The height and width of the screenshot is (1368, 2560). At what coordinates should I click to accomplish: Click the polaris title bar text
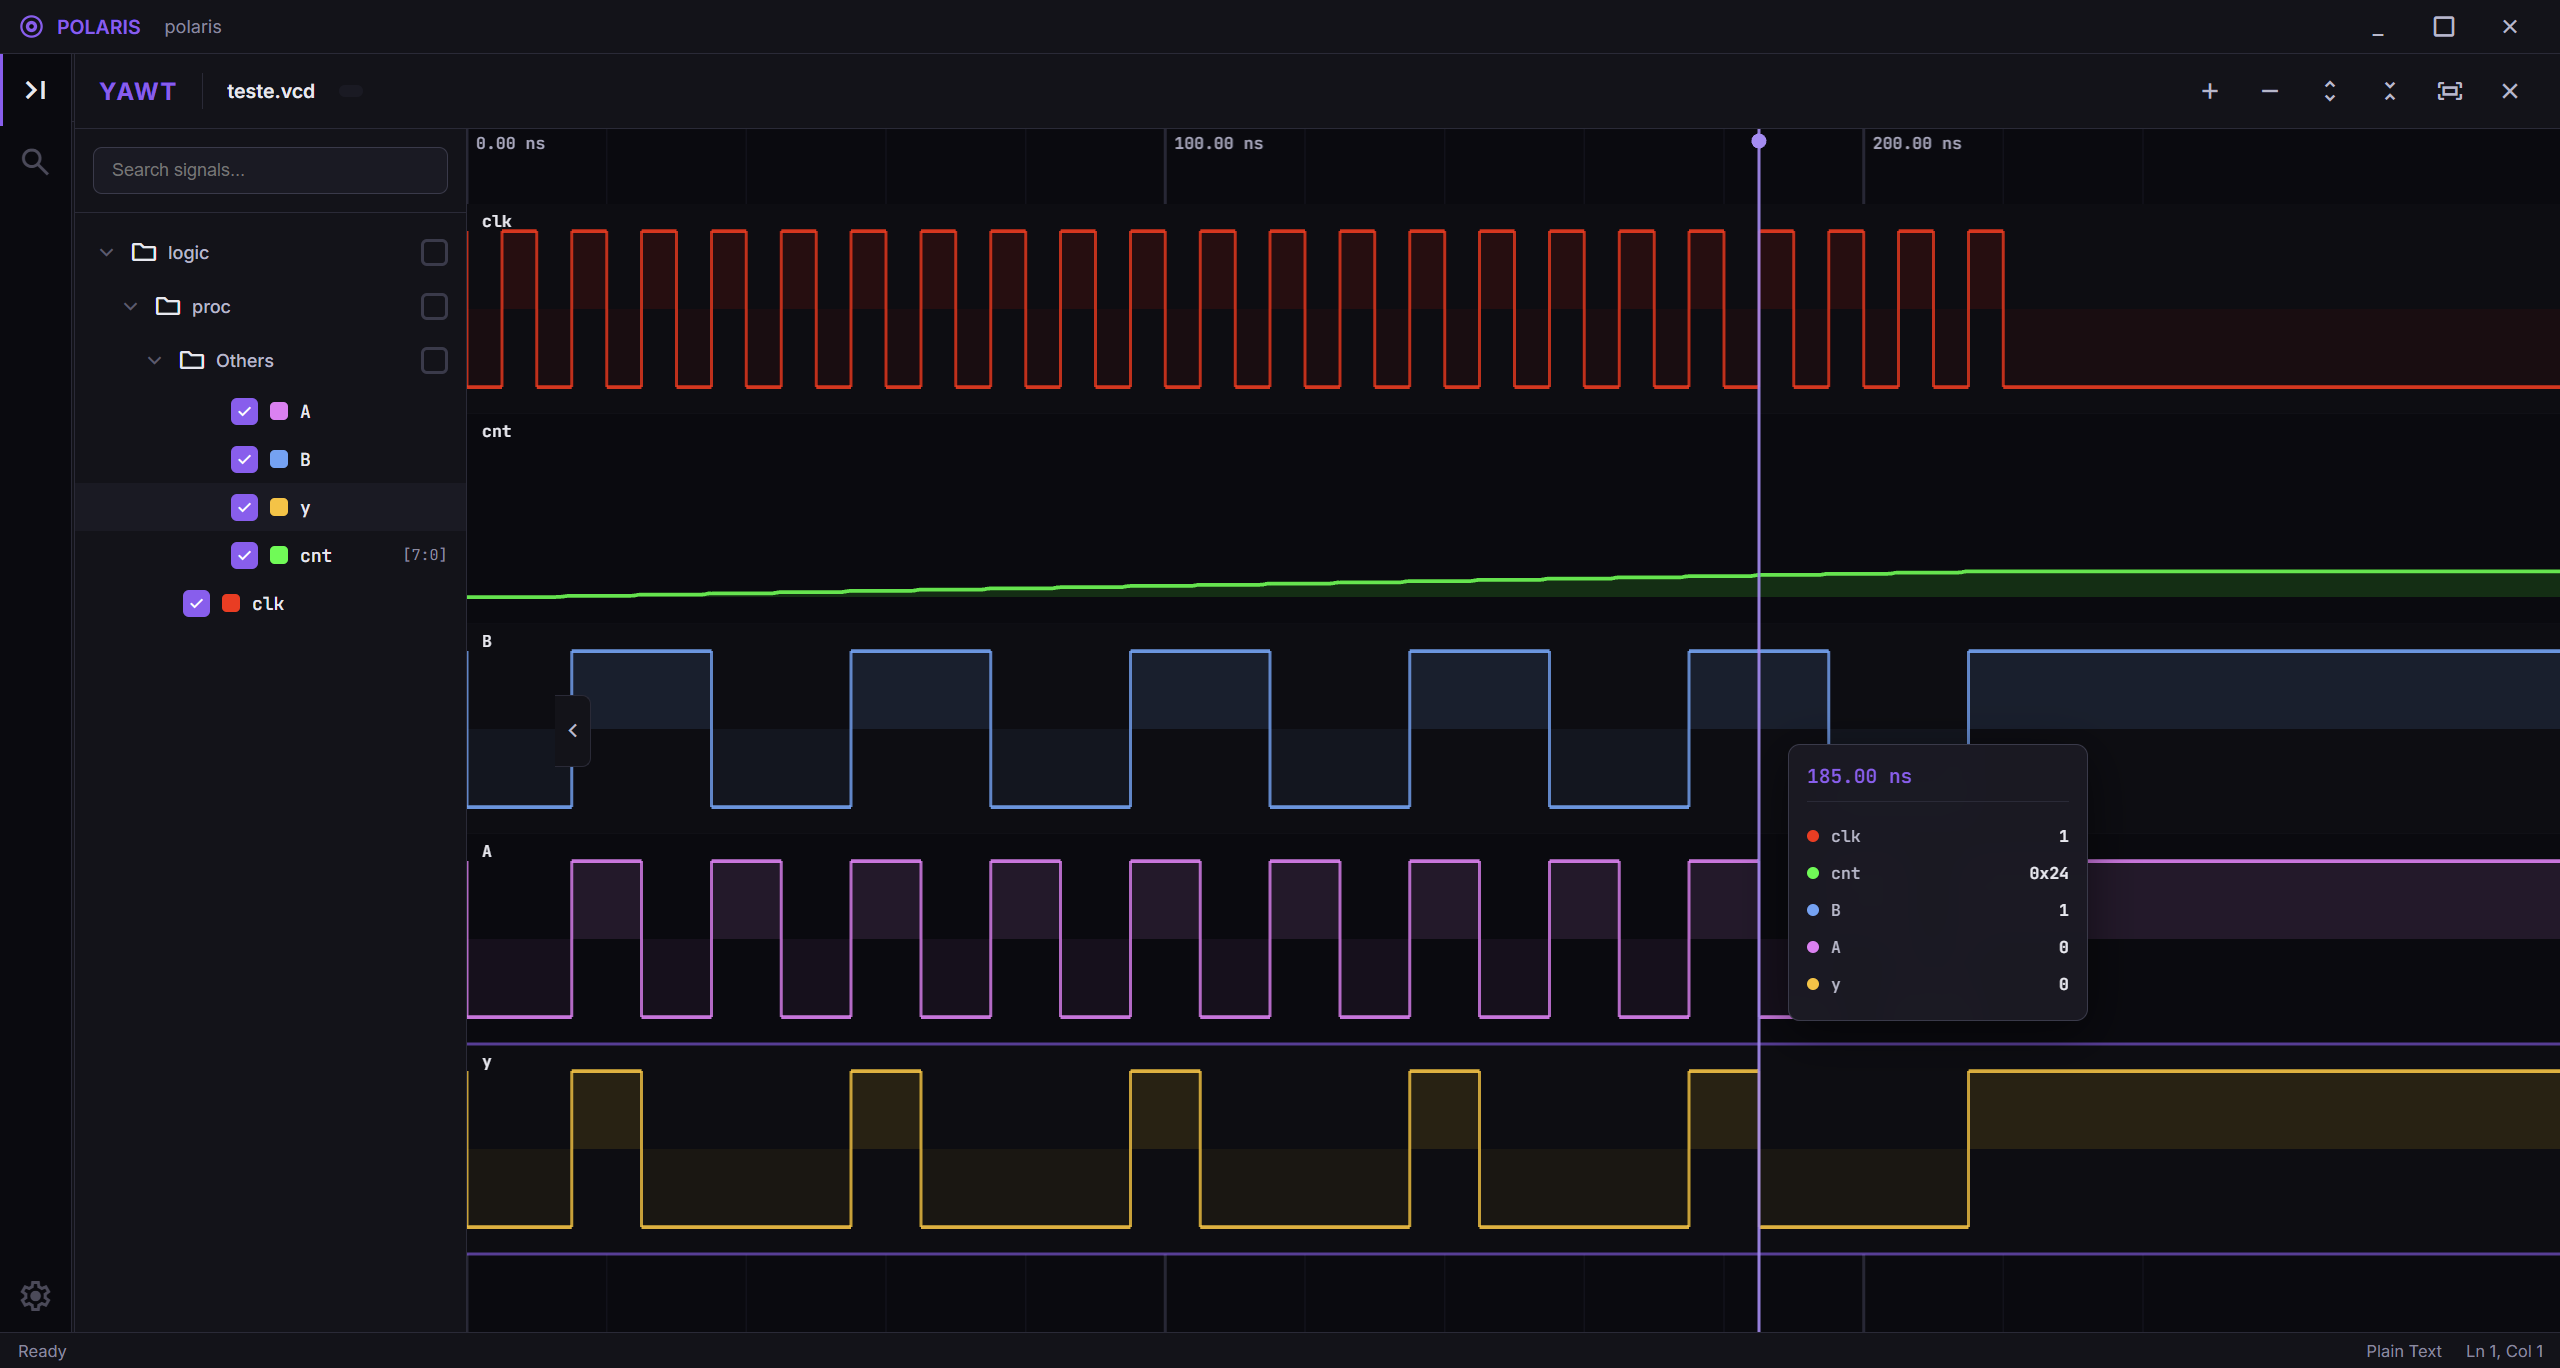point(193,27)
